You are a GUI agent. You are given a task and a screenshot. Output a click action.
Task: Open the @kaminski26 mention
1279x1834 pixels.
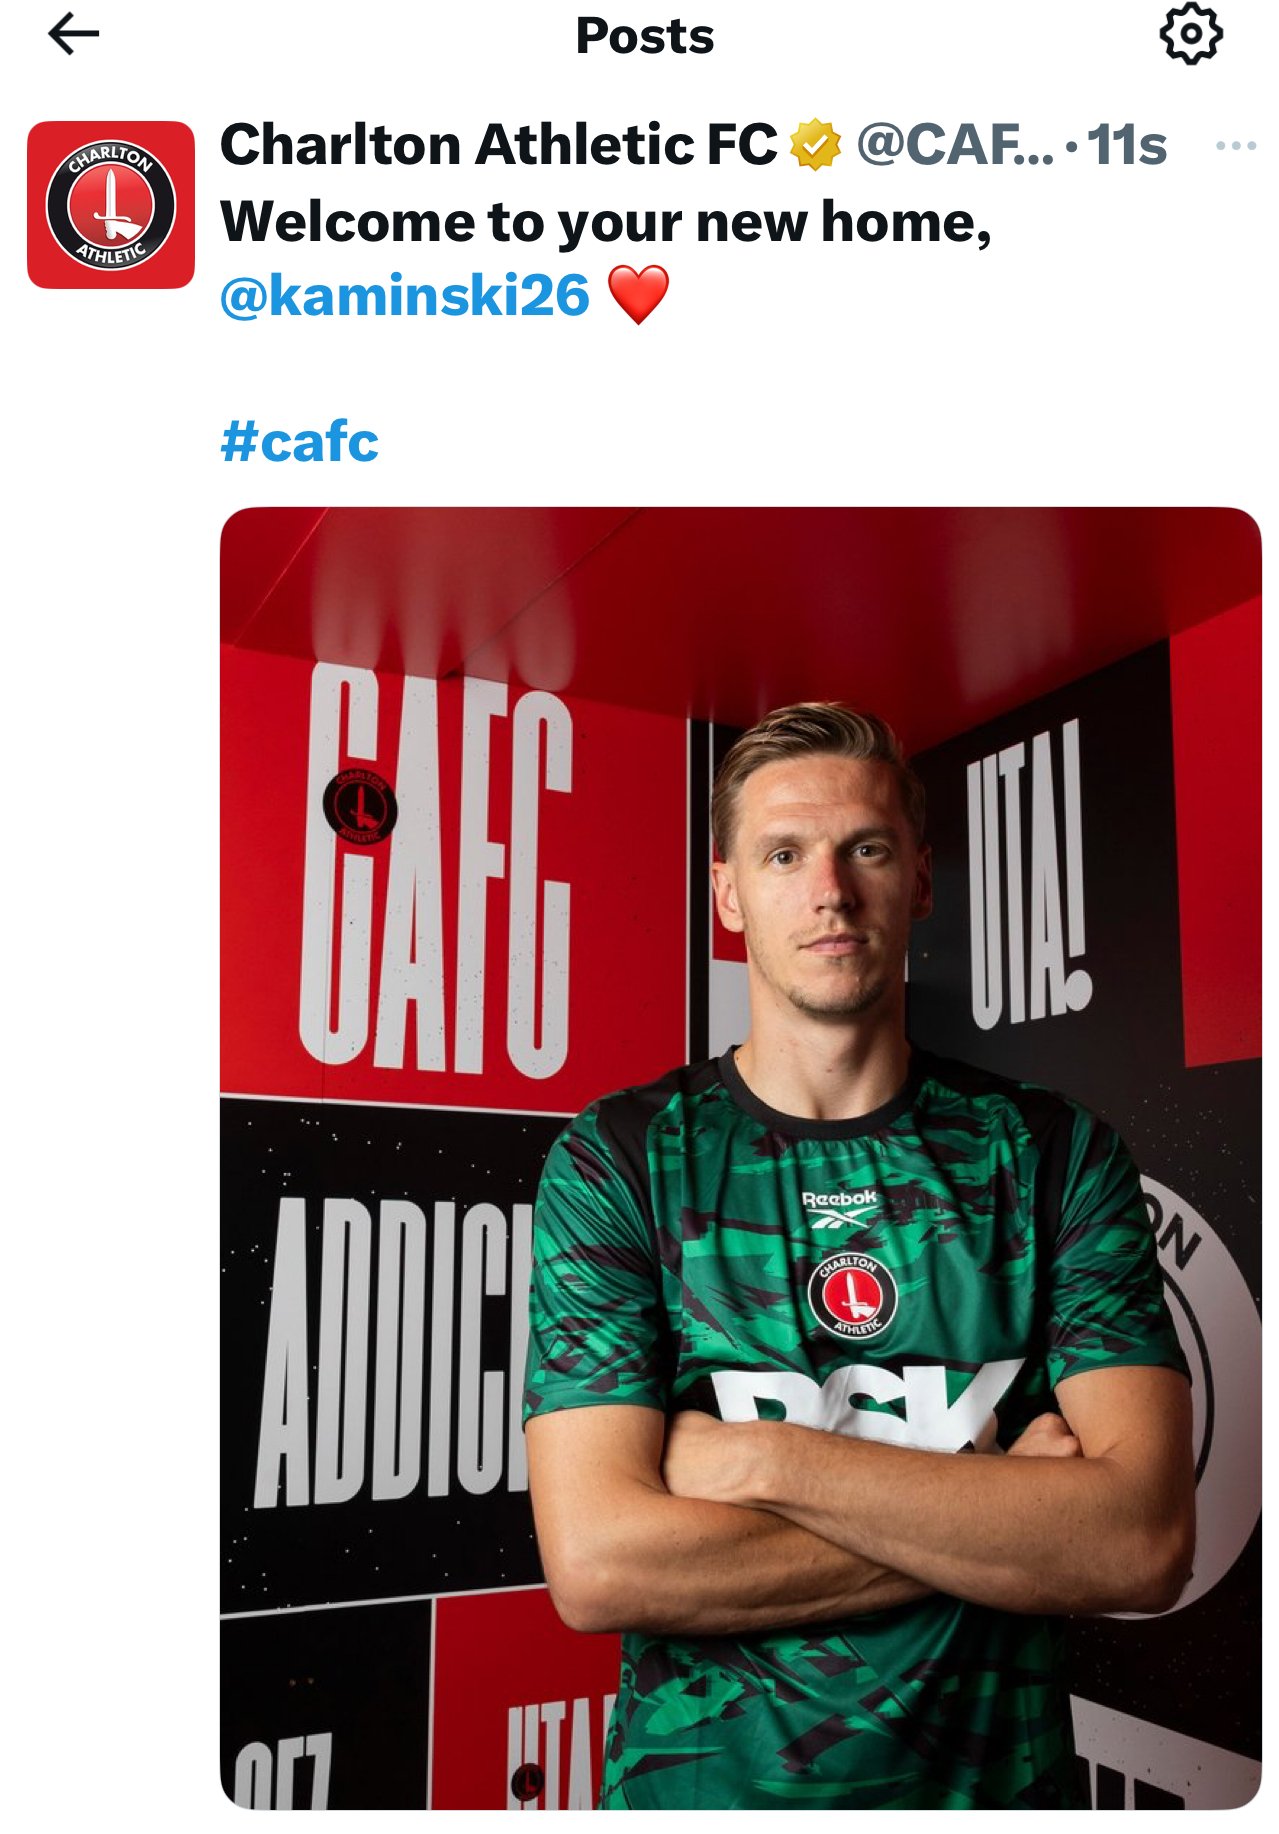coord(405,296)
